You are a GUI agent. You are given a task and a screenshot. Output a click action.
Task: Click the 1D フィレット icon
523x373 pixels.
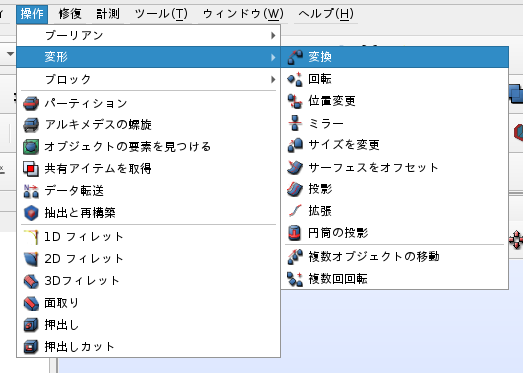click(x=31, y=237)
